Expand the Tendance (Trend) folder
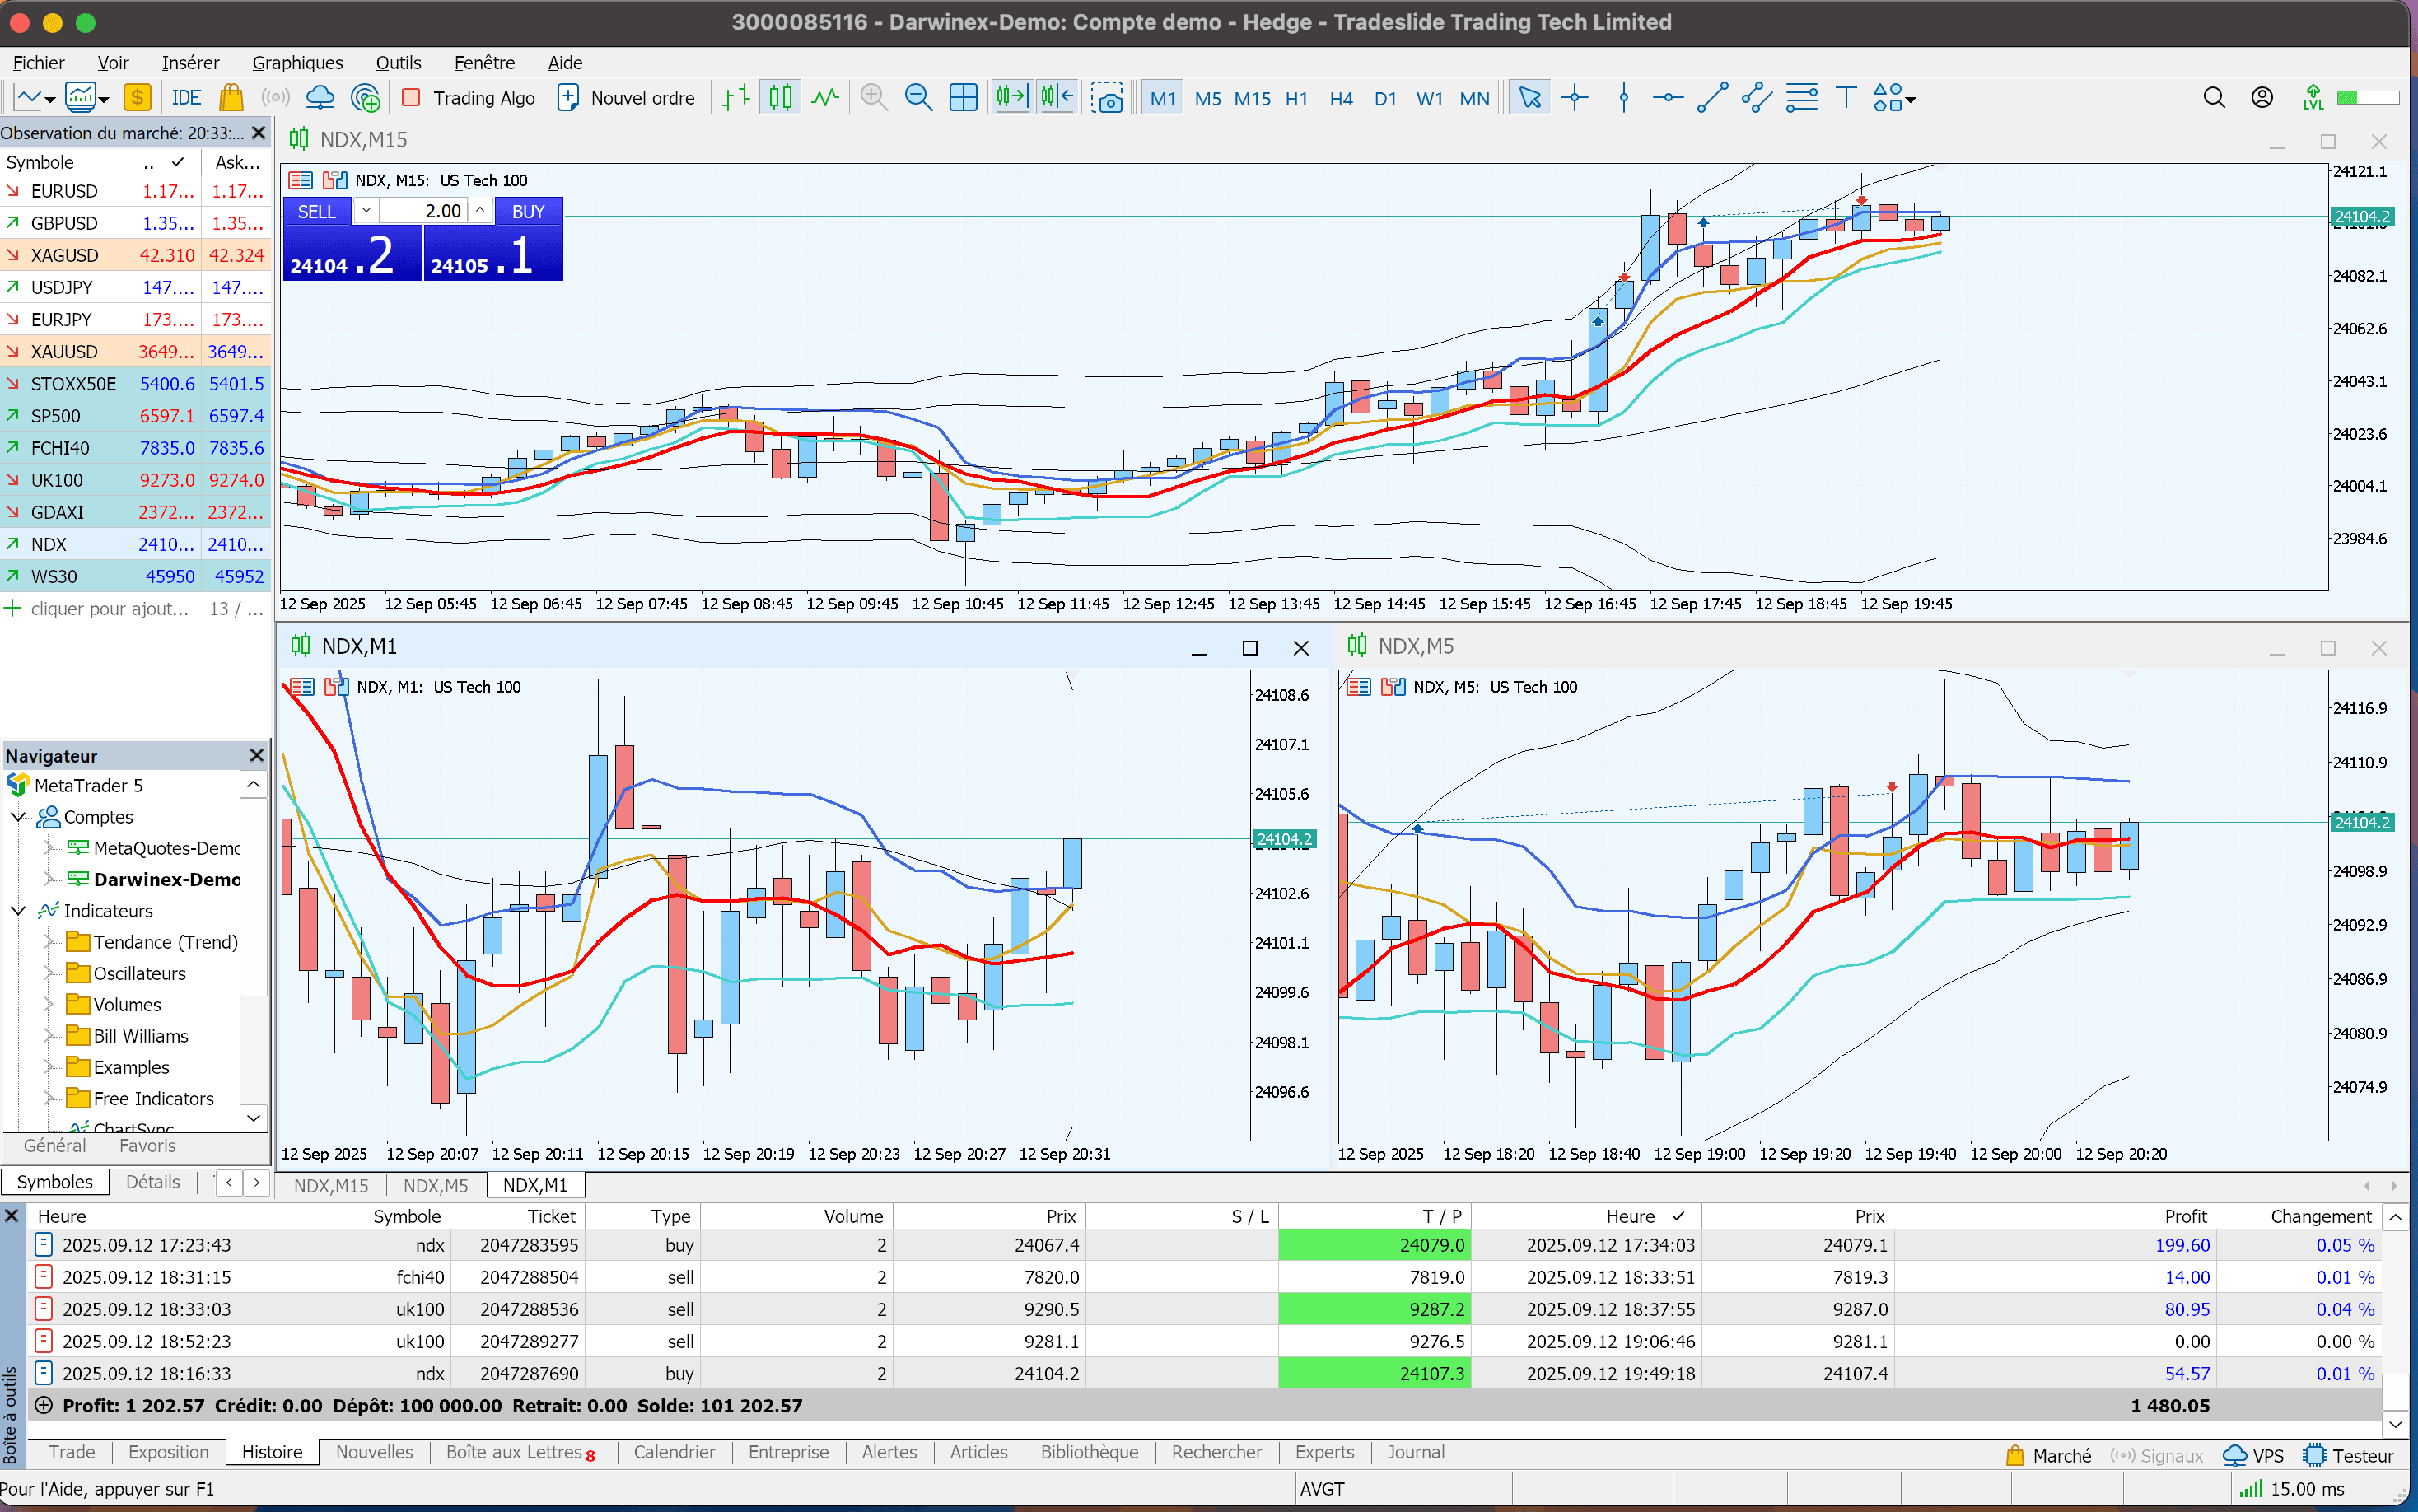2418x1512 pixels. [49, 942]
